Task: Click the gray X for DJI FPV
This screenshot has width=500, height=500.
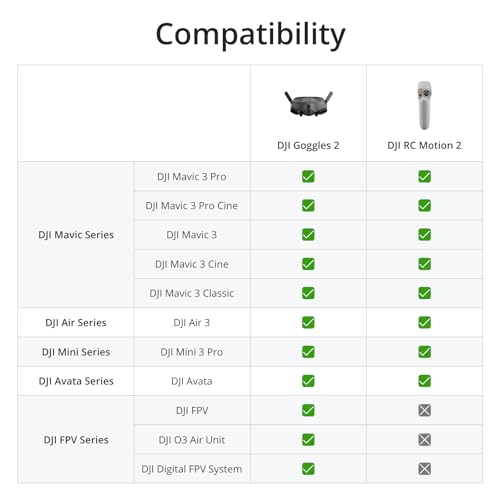Action: (x=424, y=410)
